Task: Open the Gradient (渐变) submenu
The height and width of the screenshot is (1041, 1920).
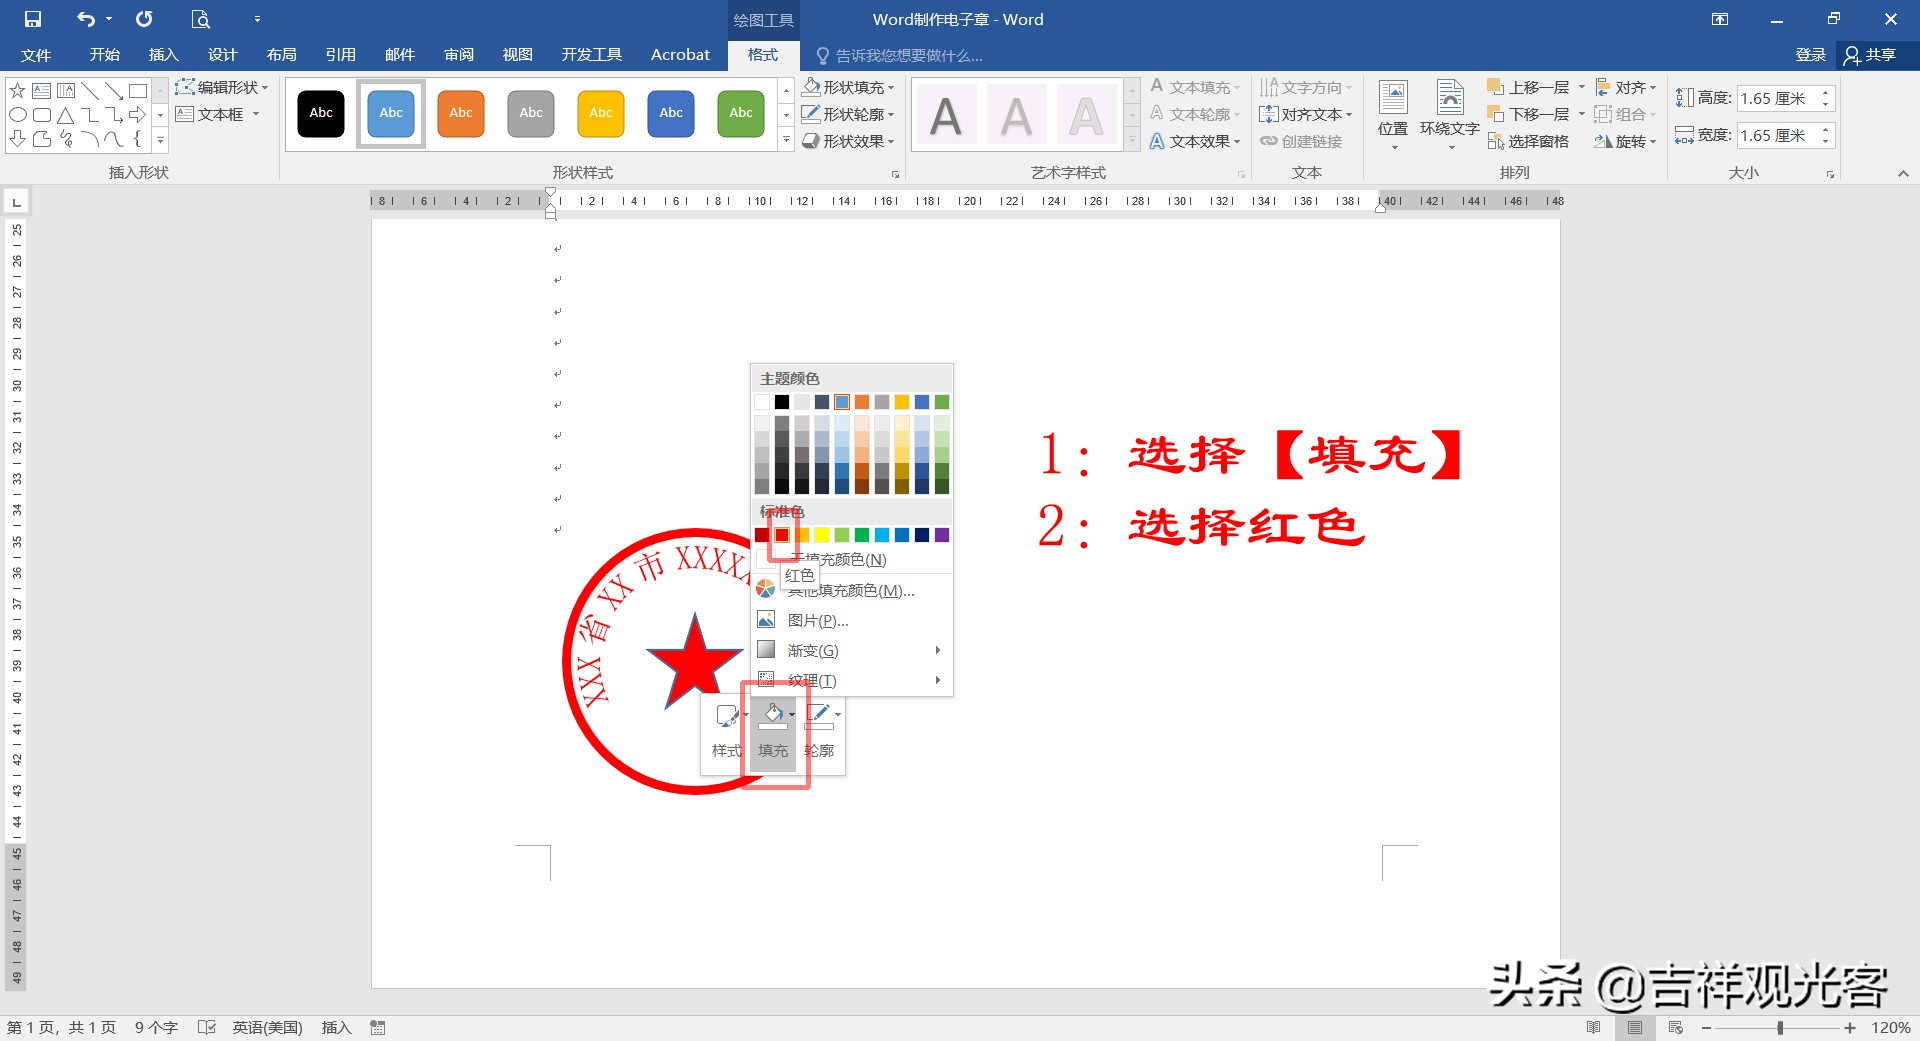Action: [852, 650]
